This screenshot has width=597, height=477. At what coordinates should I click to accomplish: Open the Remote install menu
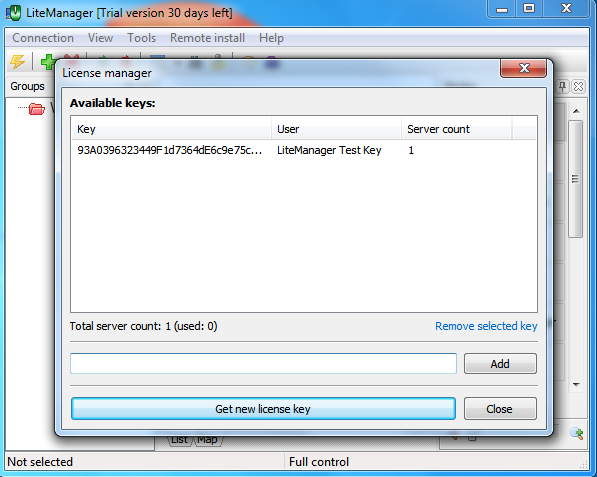(207, 38)
